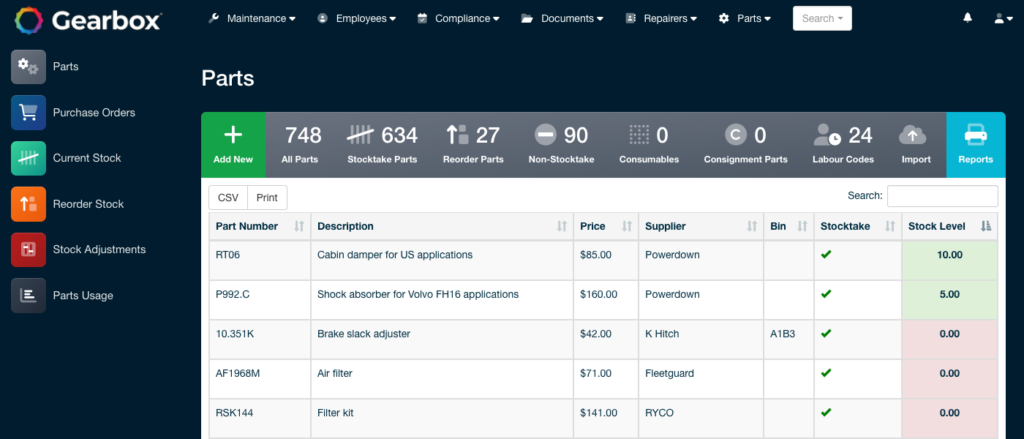The image size is (1024, 439).
Task: Open the Reports printer icon tile
Action: [x=975, y=136]
